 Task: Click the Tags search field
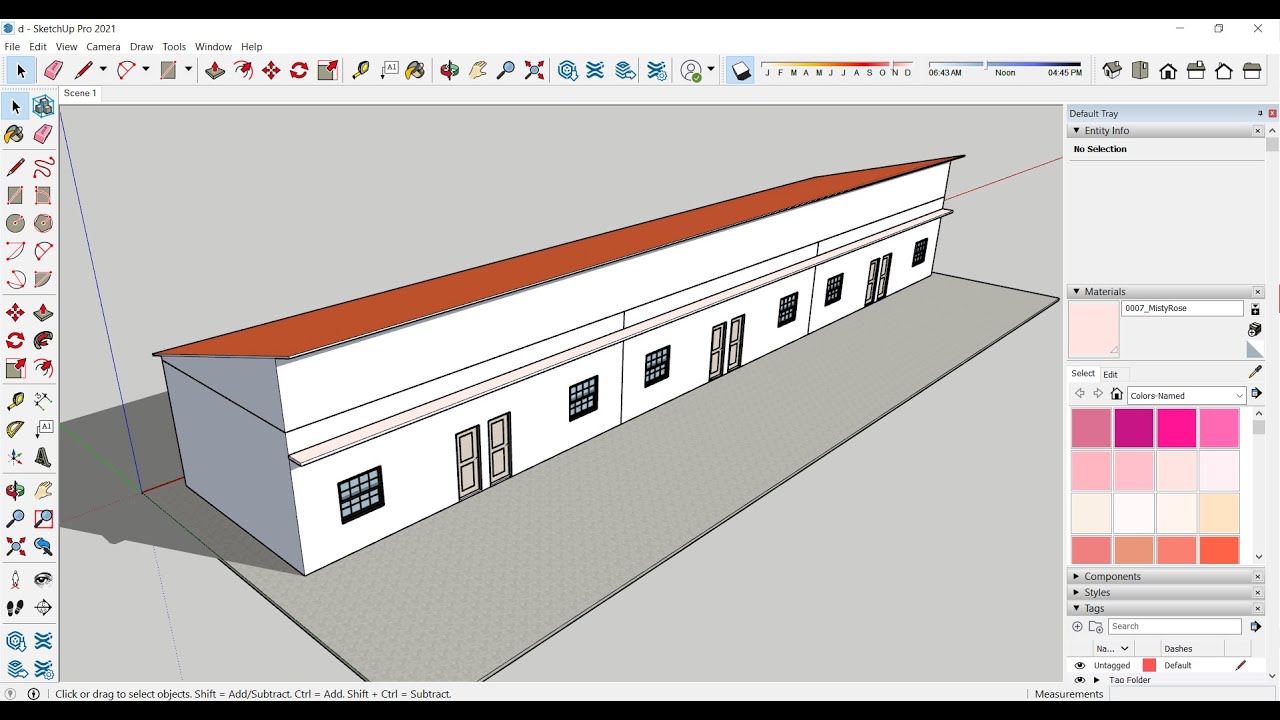[x=1175, y=627]
